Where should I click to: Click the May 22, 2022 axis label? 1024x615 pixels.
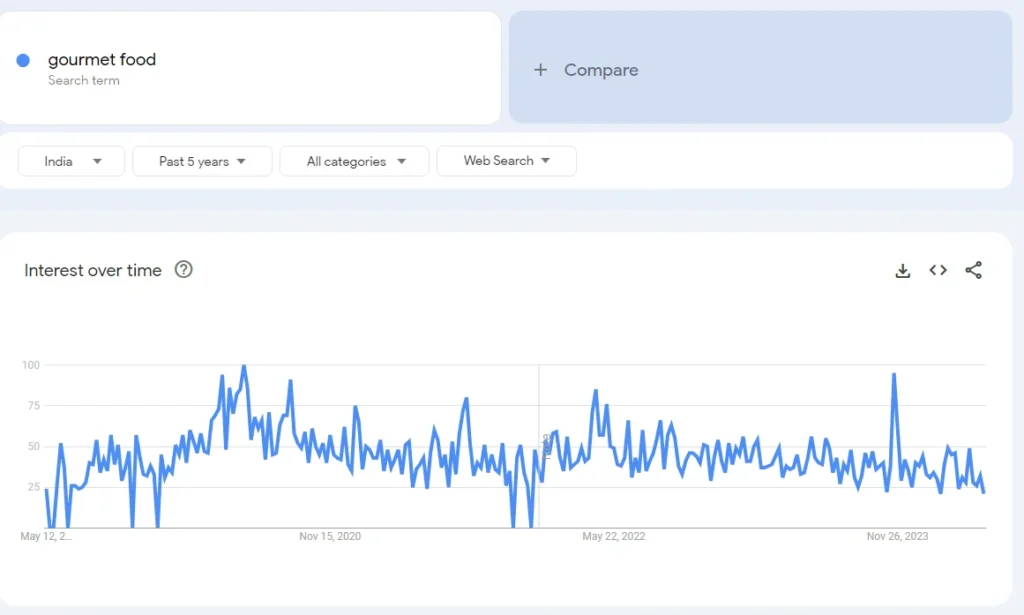click(x=613, y=537)
